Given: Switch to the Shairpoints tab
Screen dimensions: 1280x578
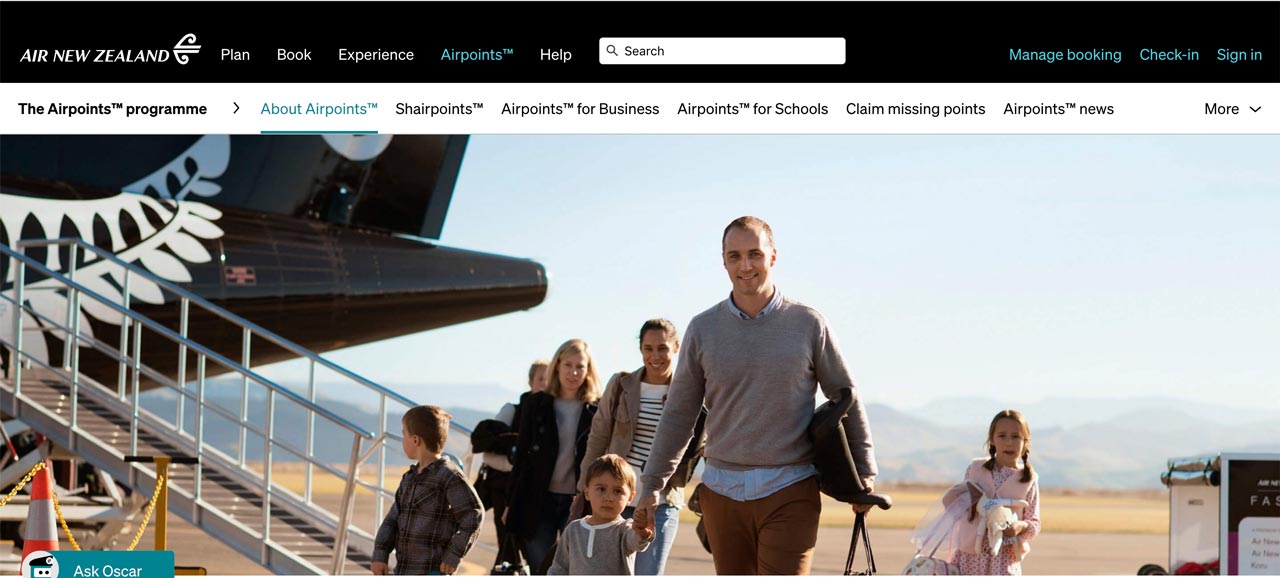Looking at the screenshot, I should coord(439,109).
